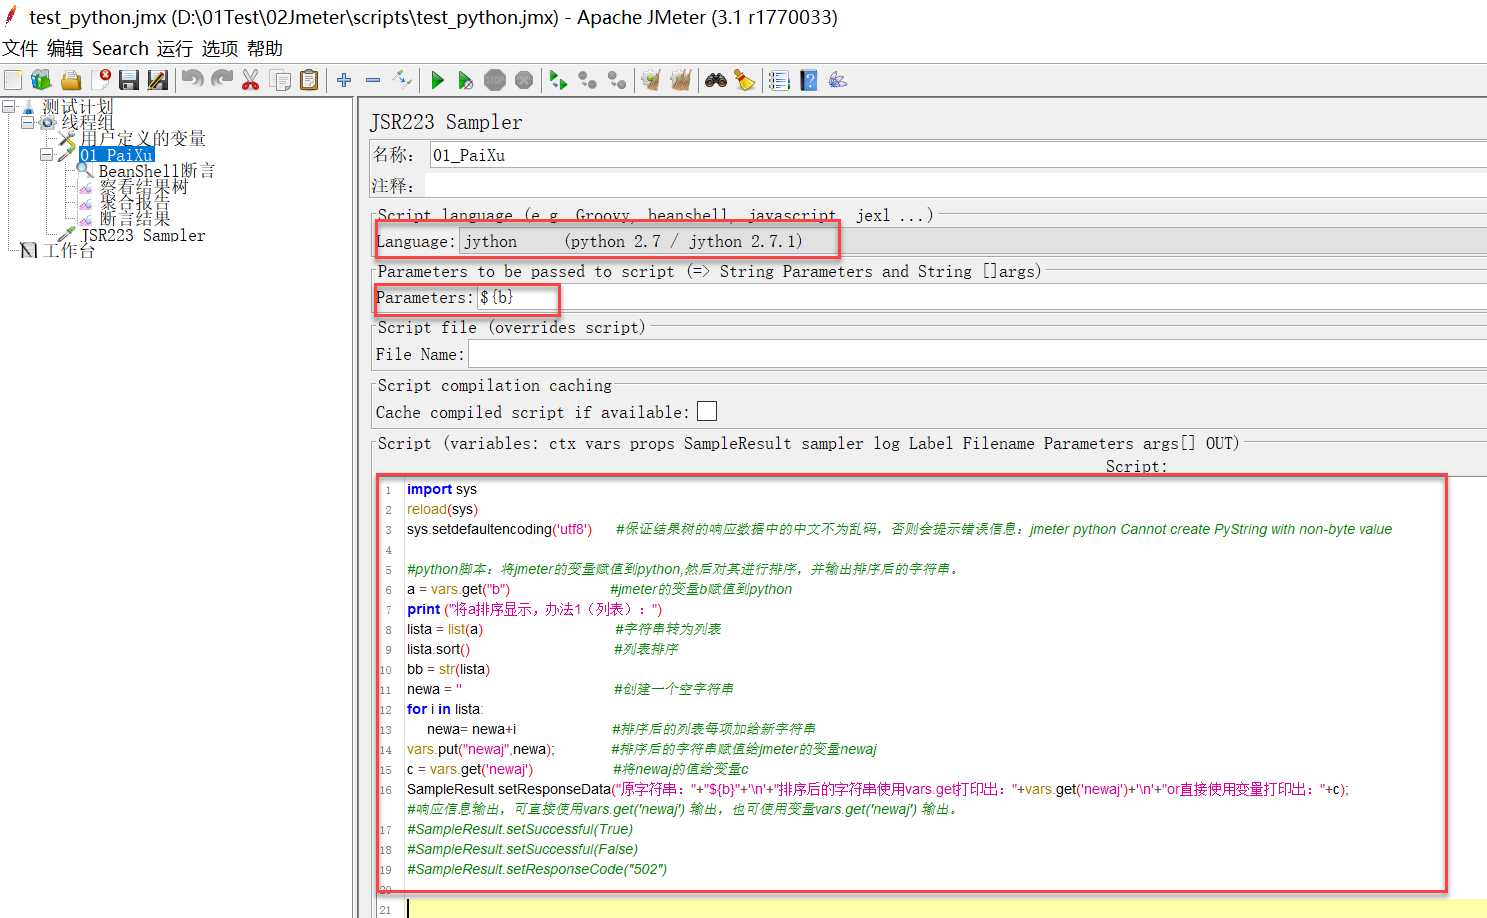This screenshot has height=918, width=1487.
Task: Click the Remote shutdown all icon
Action: [x=617, y=80]
